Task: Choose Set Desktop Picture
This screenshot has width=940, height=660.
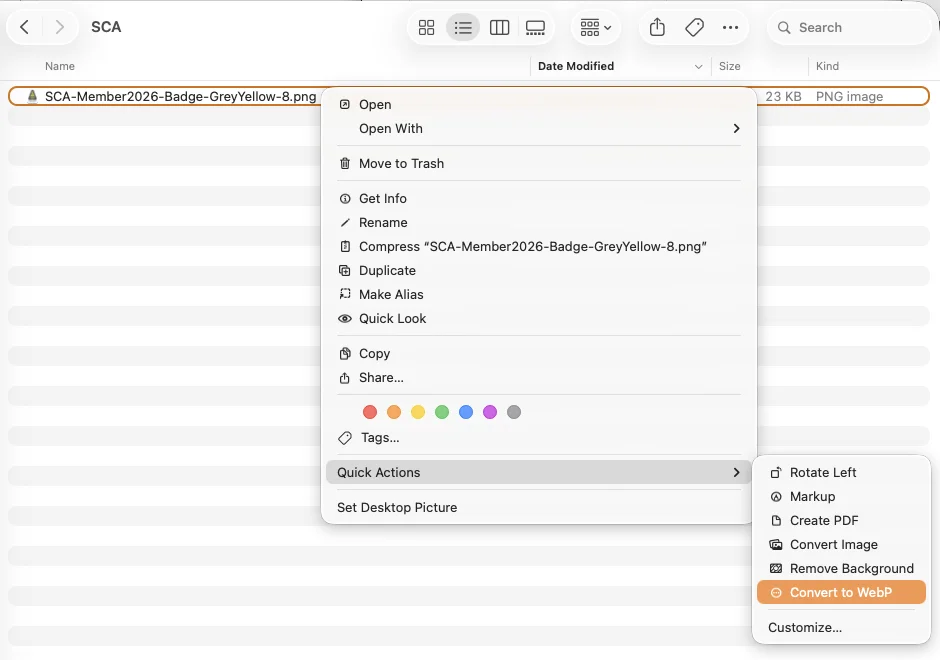Action: pyautogui.click(x=396, y=507)
